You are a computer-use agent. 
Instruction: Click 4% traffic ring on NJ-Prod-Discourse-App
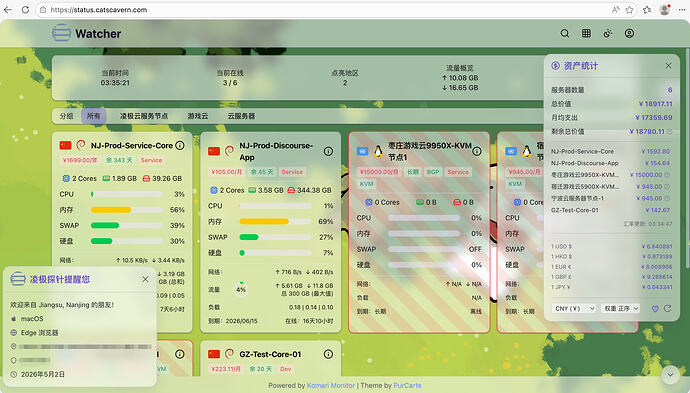coord(241,290)
